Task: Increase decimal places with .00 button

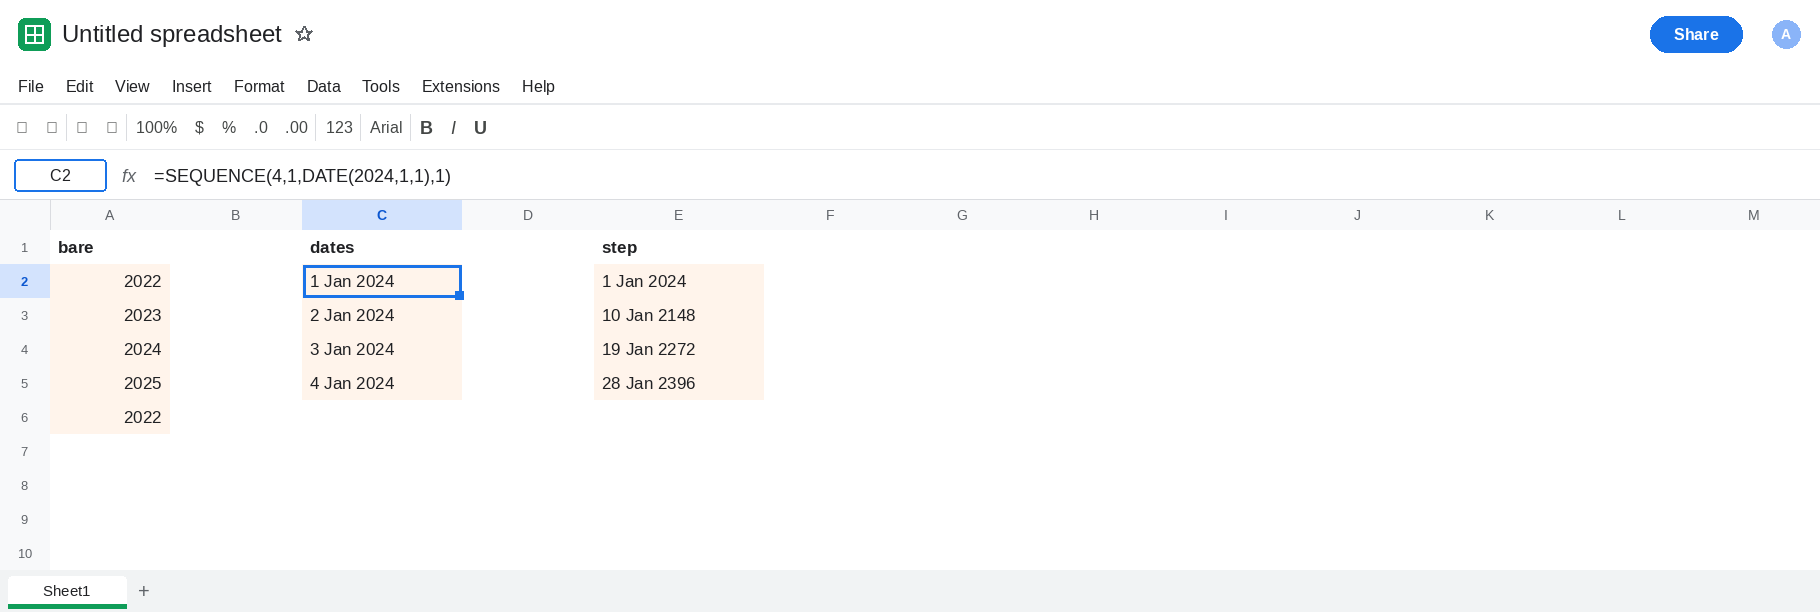Action: (296, 128)
